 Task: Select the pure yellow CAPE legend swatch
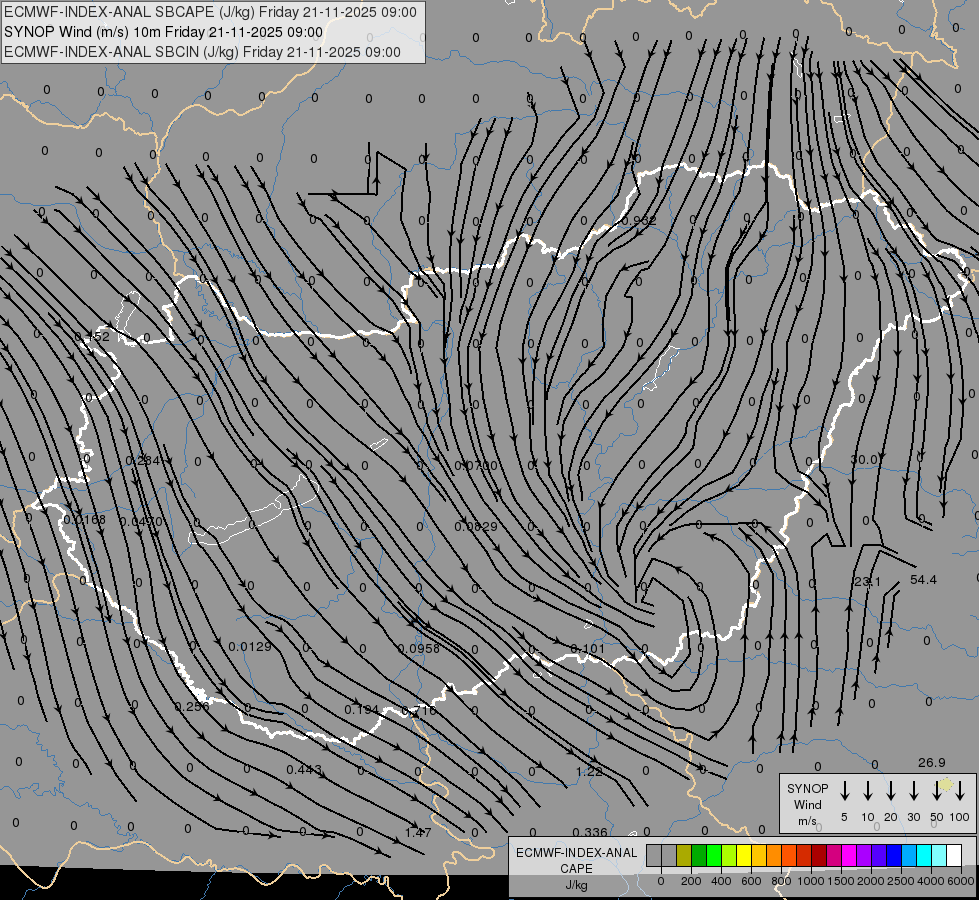click(744, 855)
